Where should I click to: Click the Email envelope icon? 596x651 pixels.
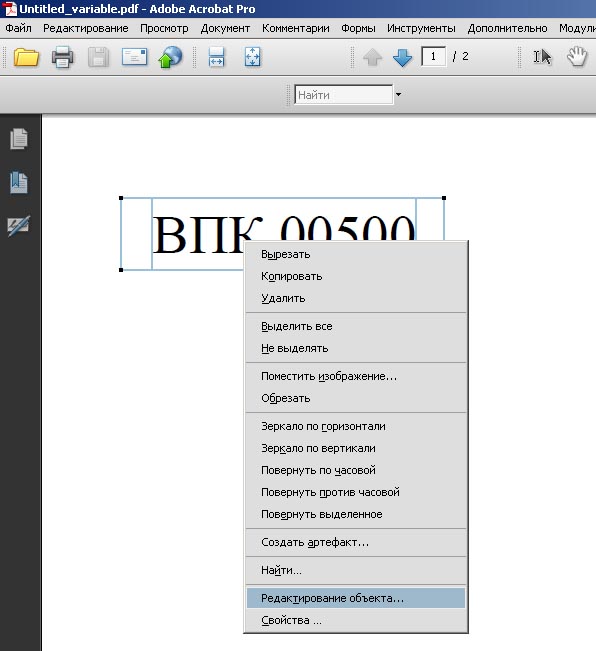134,57
